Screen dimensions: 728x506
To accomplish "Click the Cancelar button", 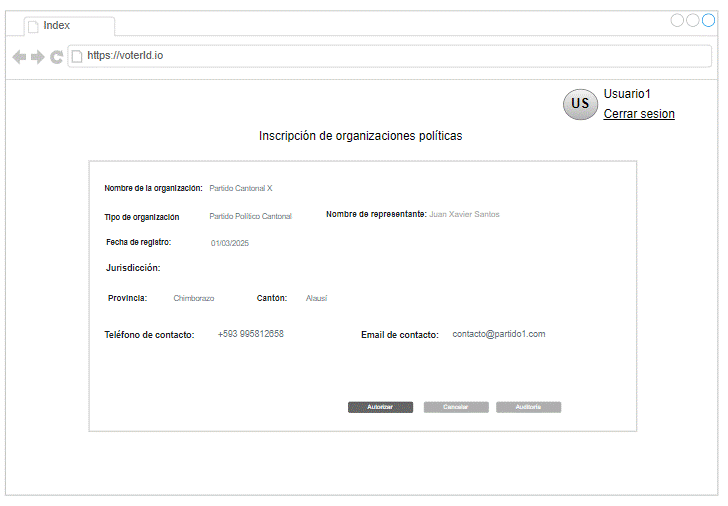I will point(456,407).
